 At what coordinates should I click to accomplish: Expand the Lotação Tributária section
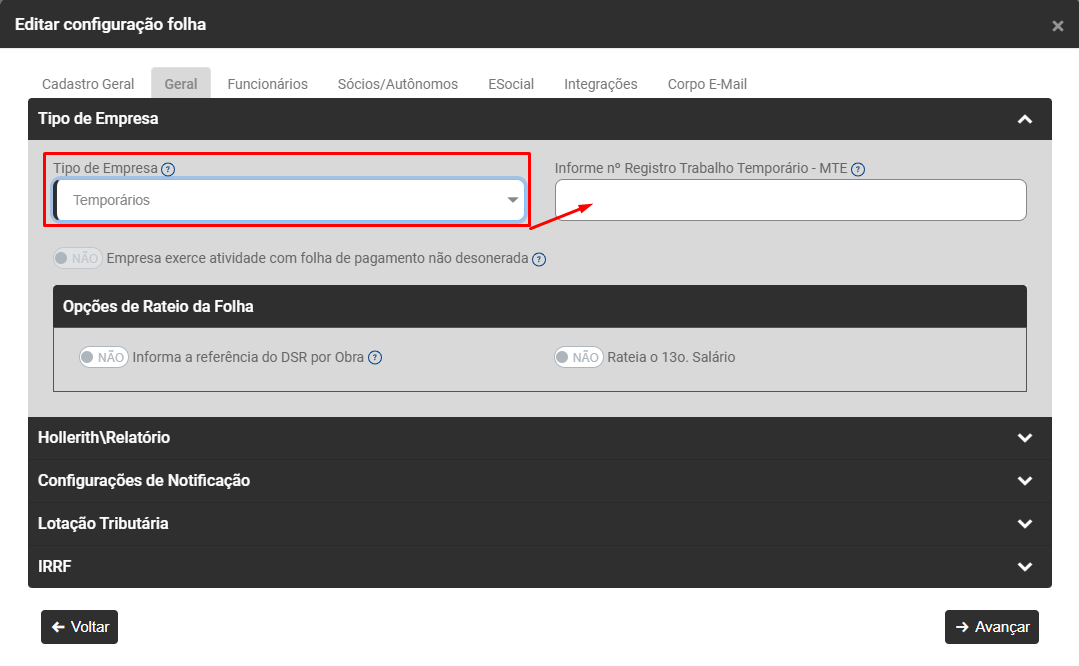click(x=1024, y=524)
